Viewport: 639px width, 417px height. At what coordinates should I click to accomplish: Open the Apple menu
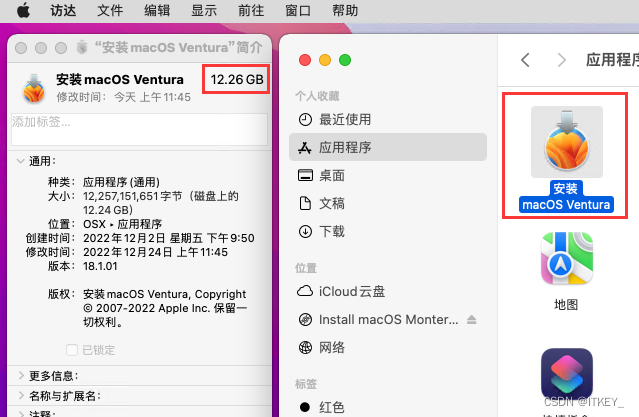[23, 10]
